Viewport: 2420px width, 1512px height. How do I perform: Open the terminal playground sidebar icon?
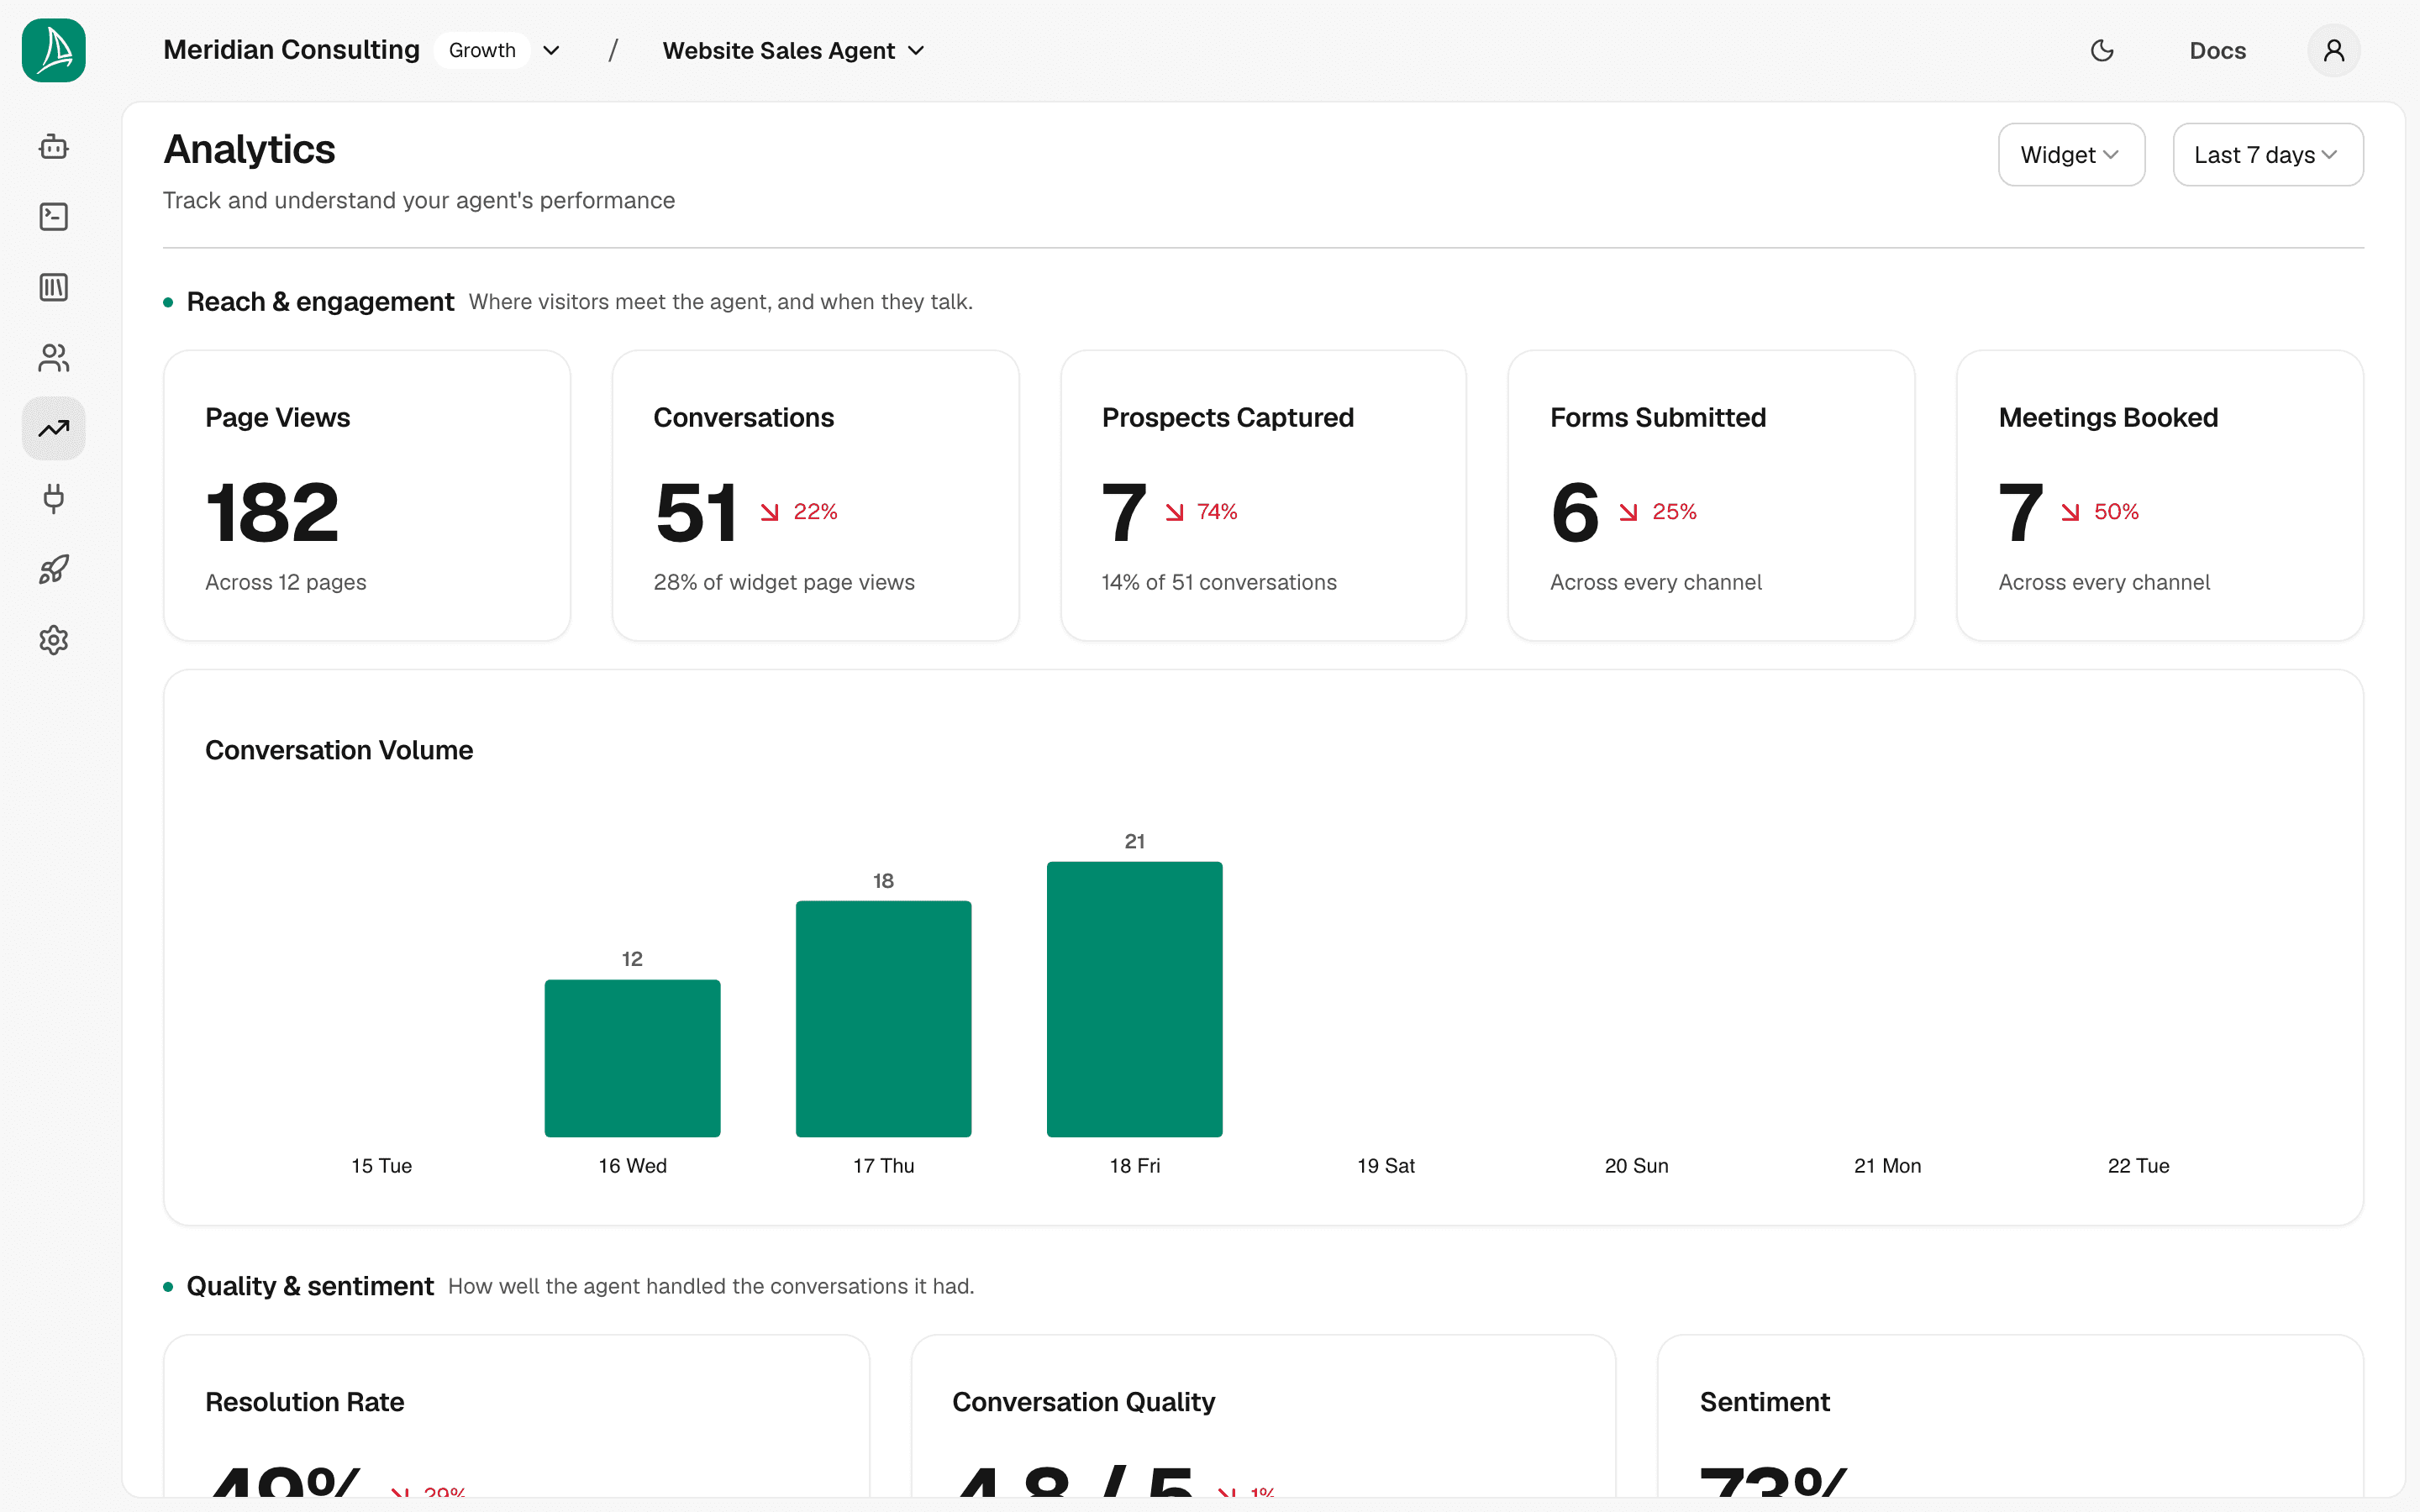pos(54,217)
